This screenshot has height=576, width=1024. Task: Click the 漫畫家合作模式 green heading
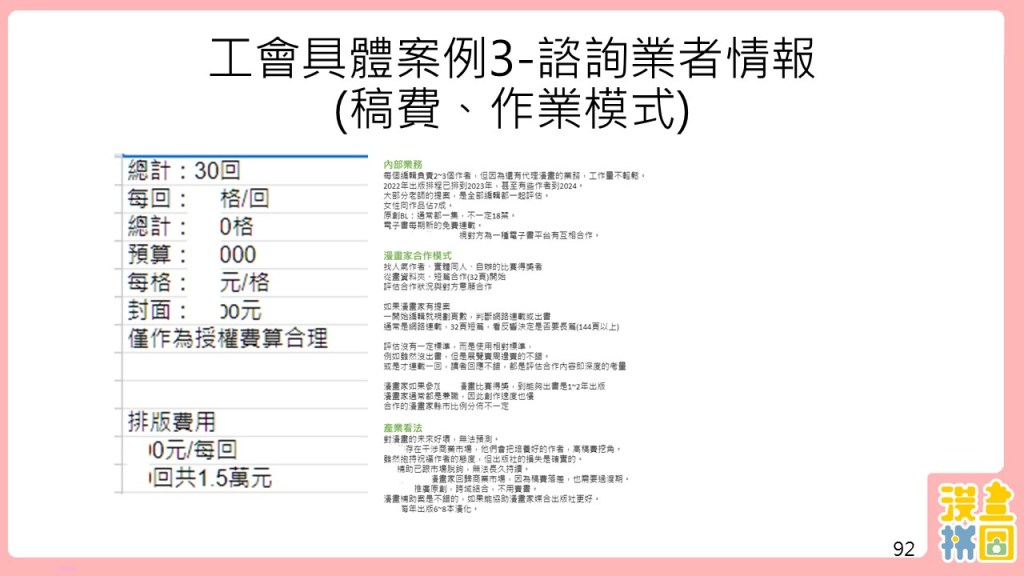coord(417,256)
